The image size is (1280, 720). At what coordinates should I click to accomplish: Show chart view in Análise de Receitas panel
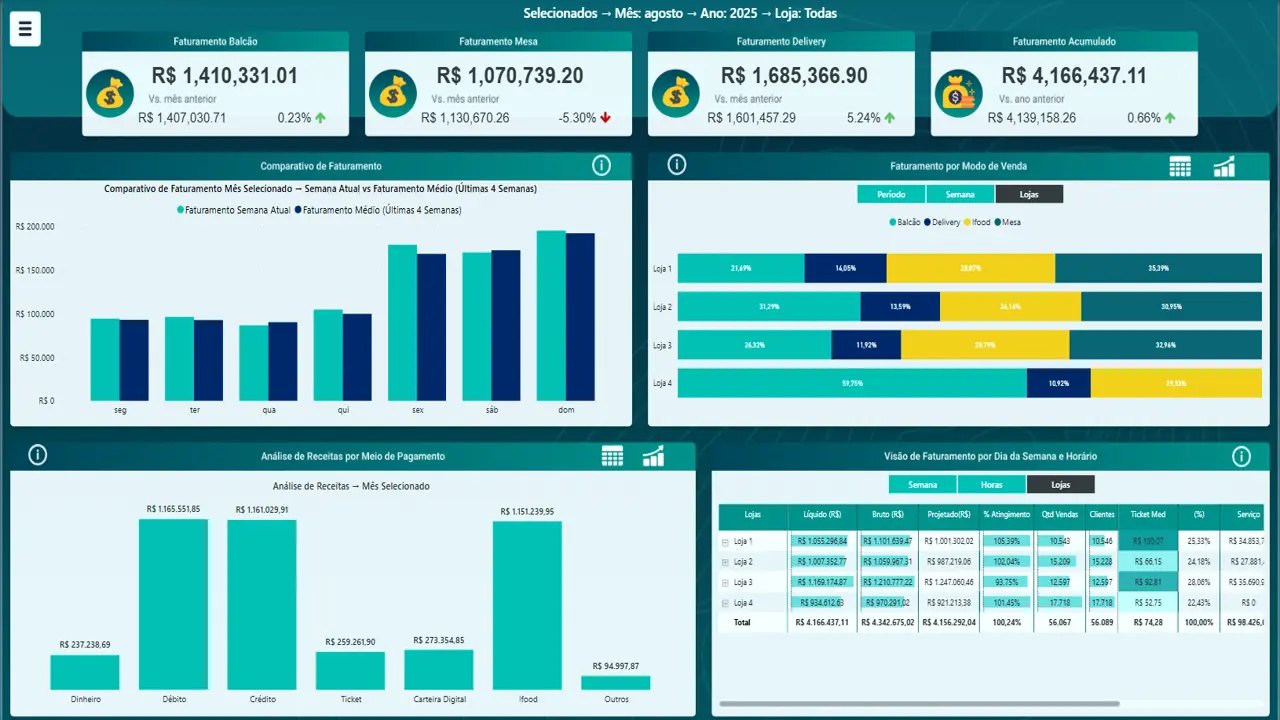pos(653,455)
